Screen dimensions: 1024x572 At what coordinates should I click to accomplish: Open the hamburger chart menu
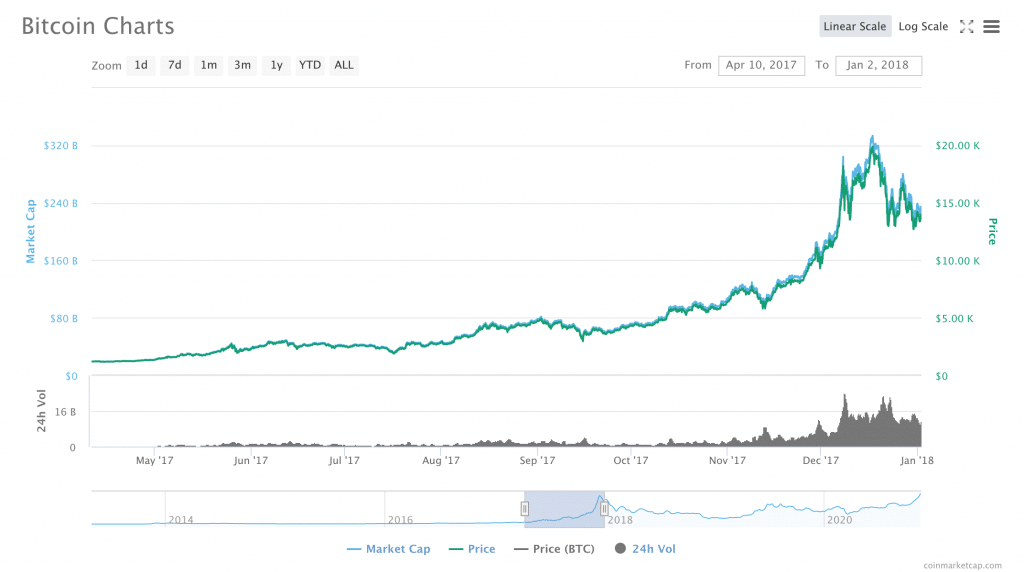(991, 27)
